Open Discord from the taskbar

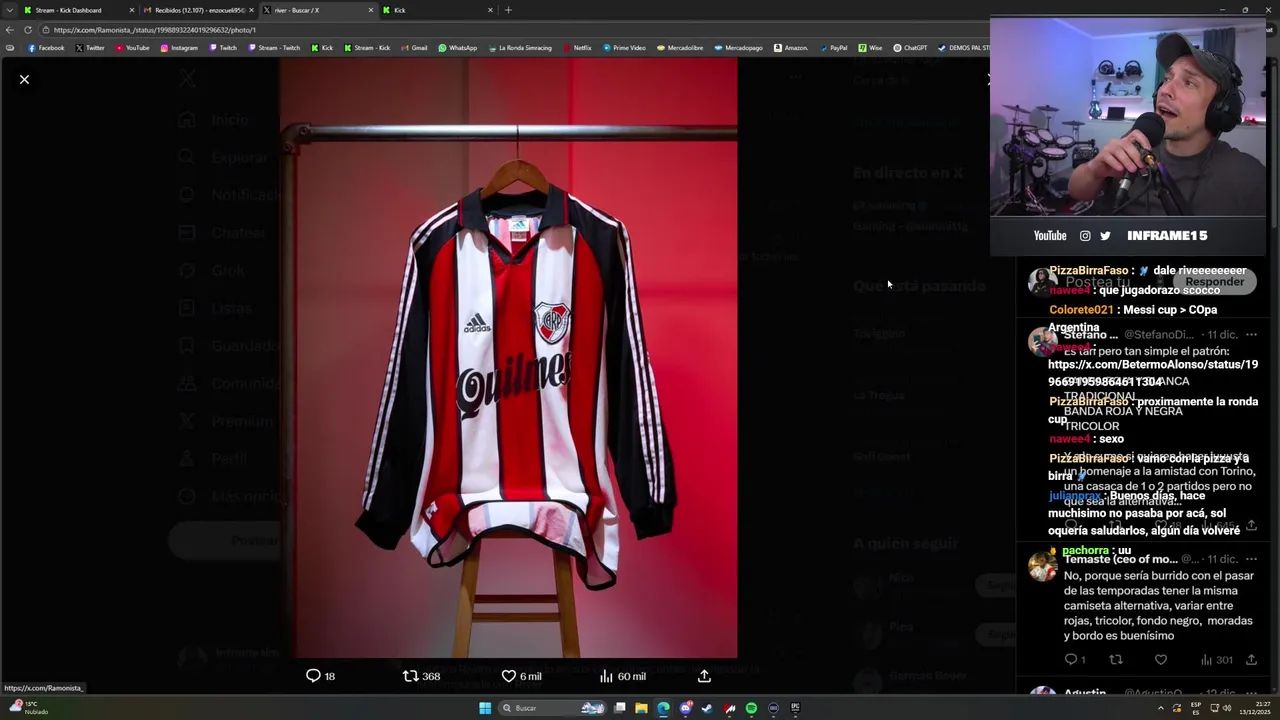[685, 708]
